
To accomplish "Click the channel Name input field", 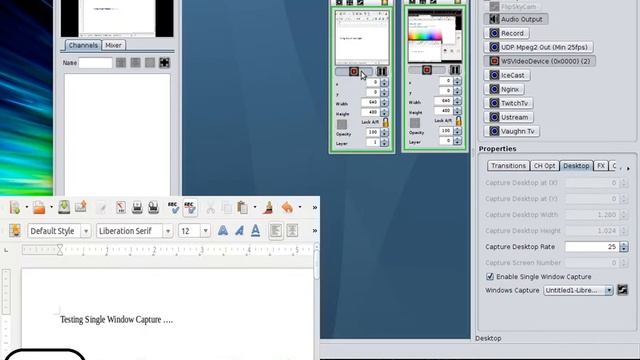I will point(96,63).
